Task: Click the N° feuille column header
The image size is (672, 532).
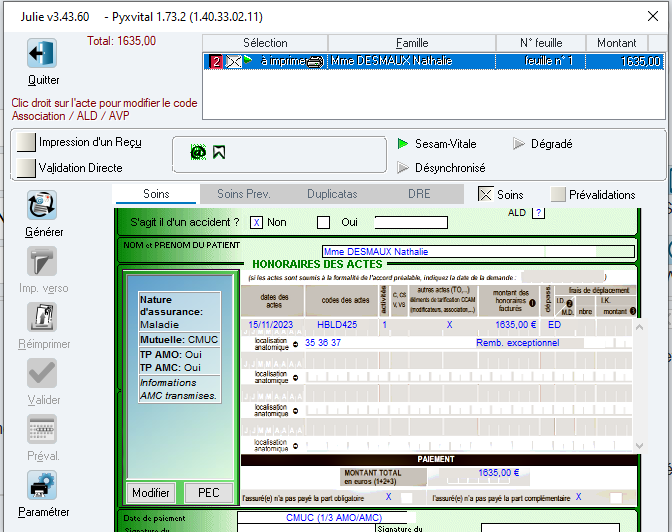Action: 541,43
